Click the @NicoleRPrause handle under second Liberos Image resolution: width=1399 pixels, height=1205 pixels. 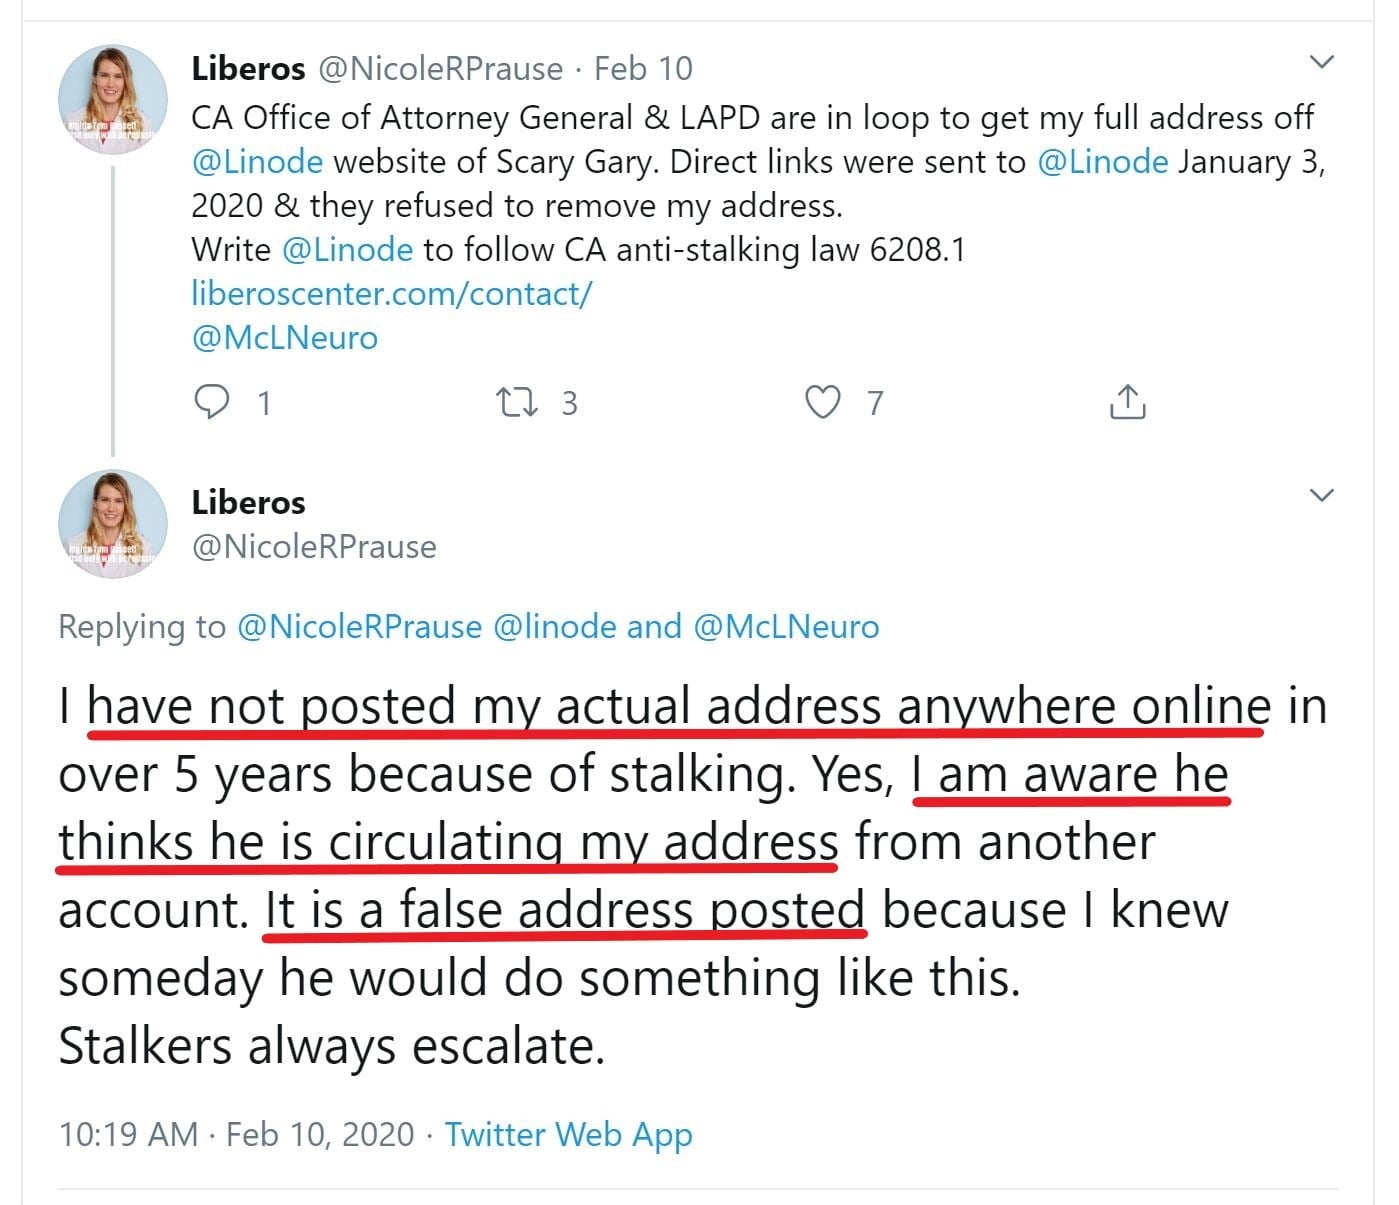[314, 546]
